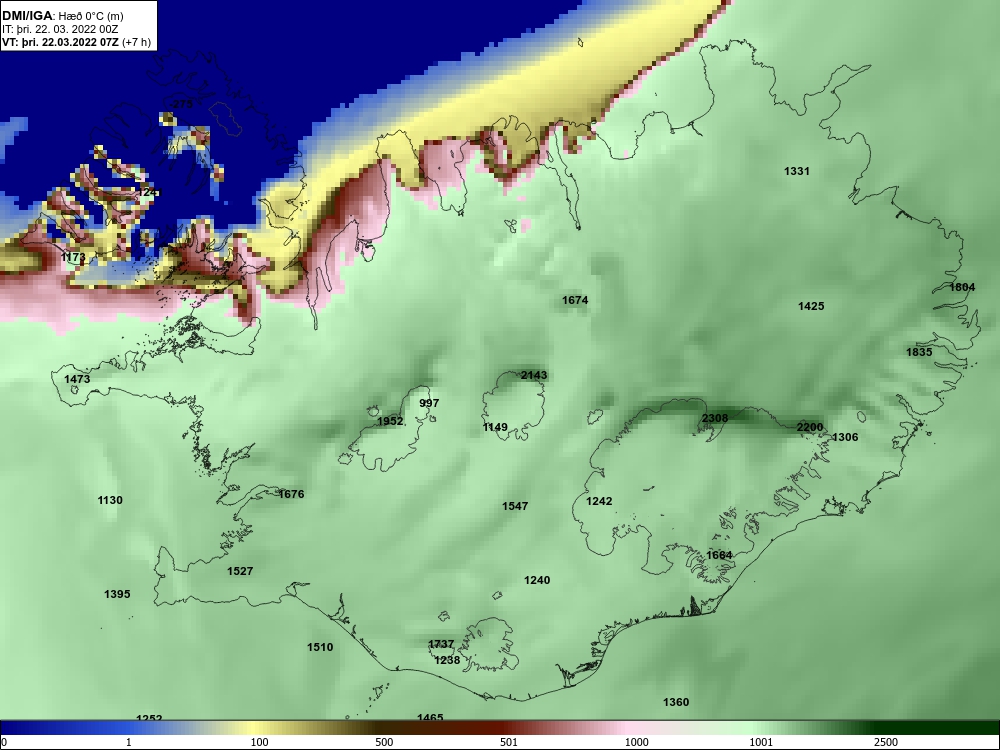This screenshot has width=1000, height=750.
Task: Click the 1306 height value
Action: point(845,437)
